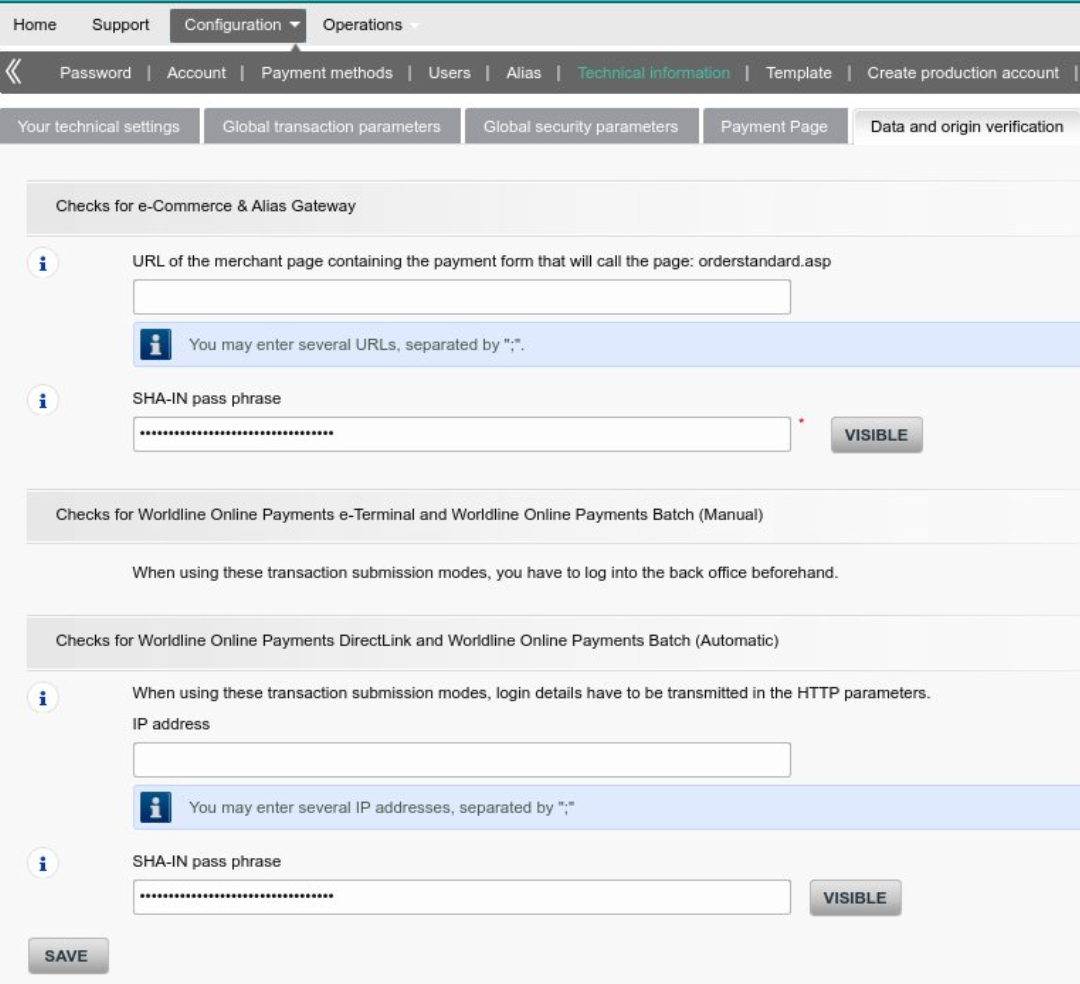
Task: Click blue info icon in IP addresses hint
Action: tap(155, 807)
